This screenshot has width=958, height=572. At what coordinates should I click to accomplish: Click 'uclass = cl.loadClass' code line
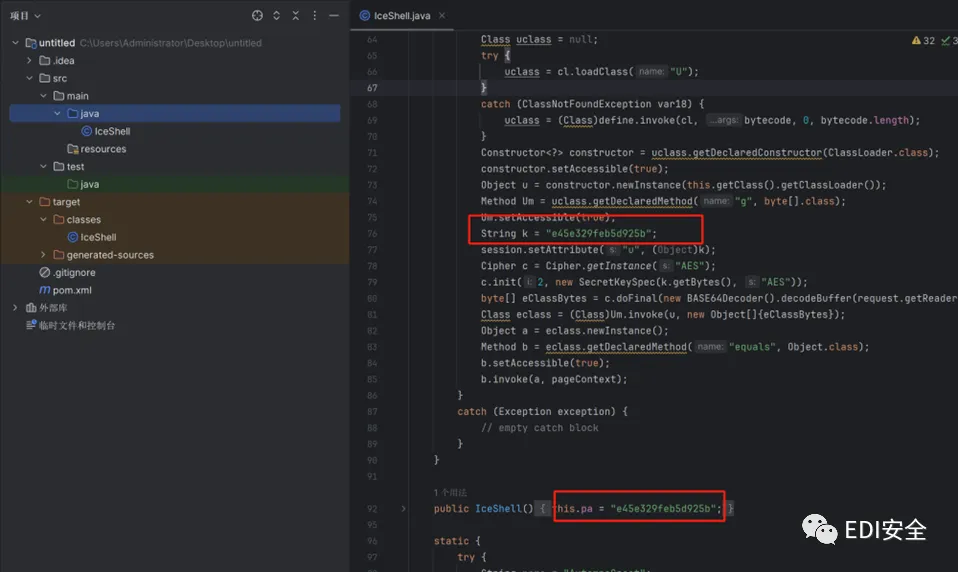[x=601, y=72]
